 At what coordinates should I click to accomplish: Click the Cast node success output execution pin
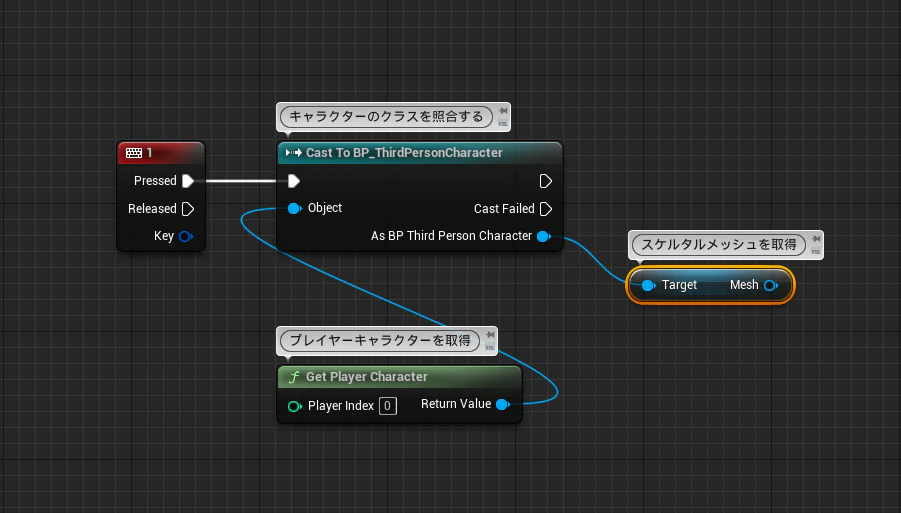(x=545, y=181)
